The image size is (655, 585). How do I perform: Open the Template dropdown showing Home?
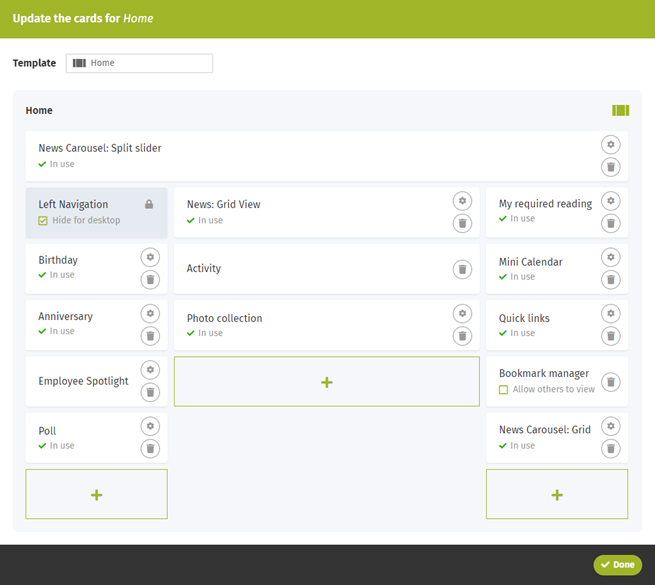pos(139,63)
